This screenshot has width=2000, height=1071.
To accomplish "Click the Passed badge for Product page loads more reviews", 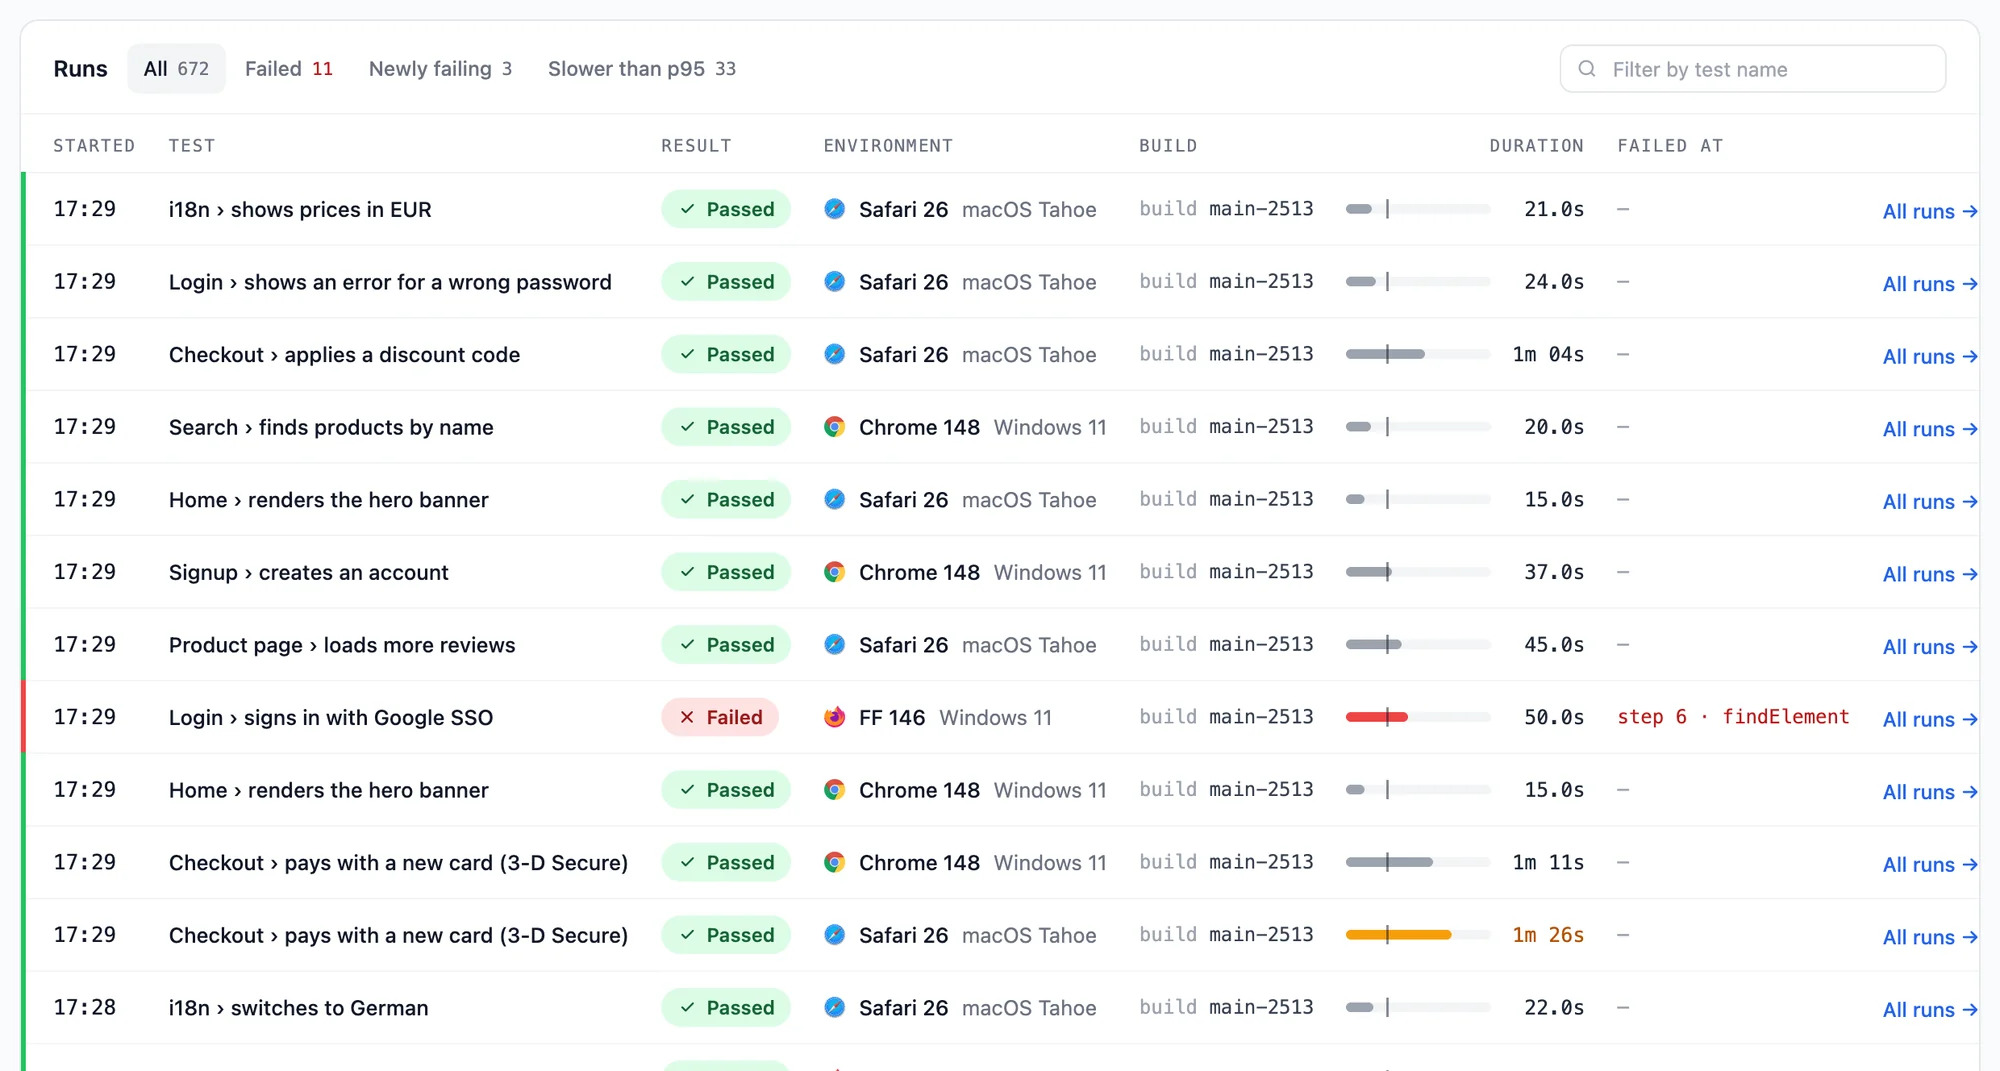I will click(x=726, y=645).
